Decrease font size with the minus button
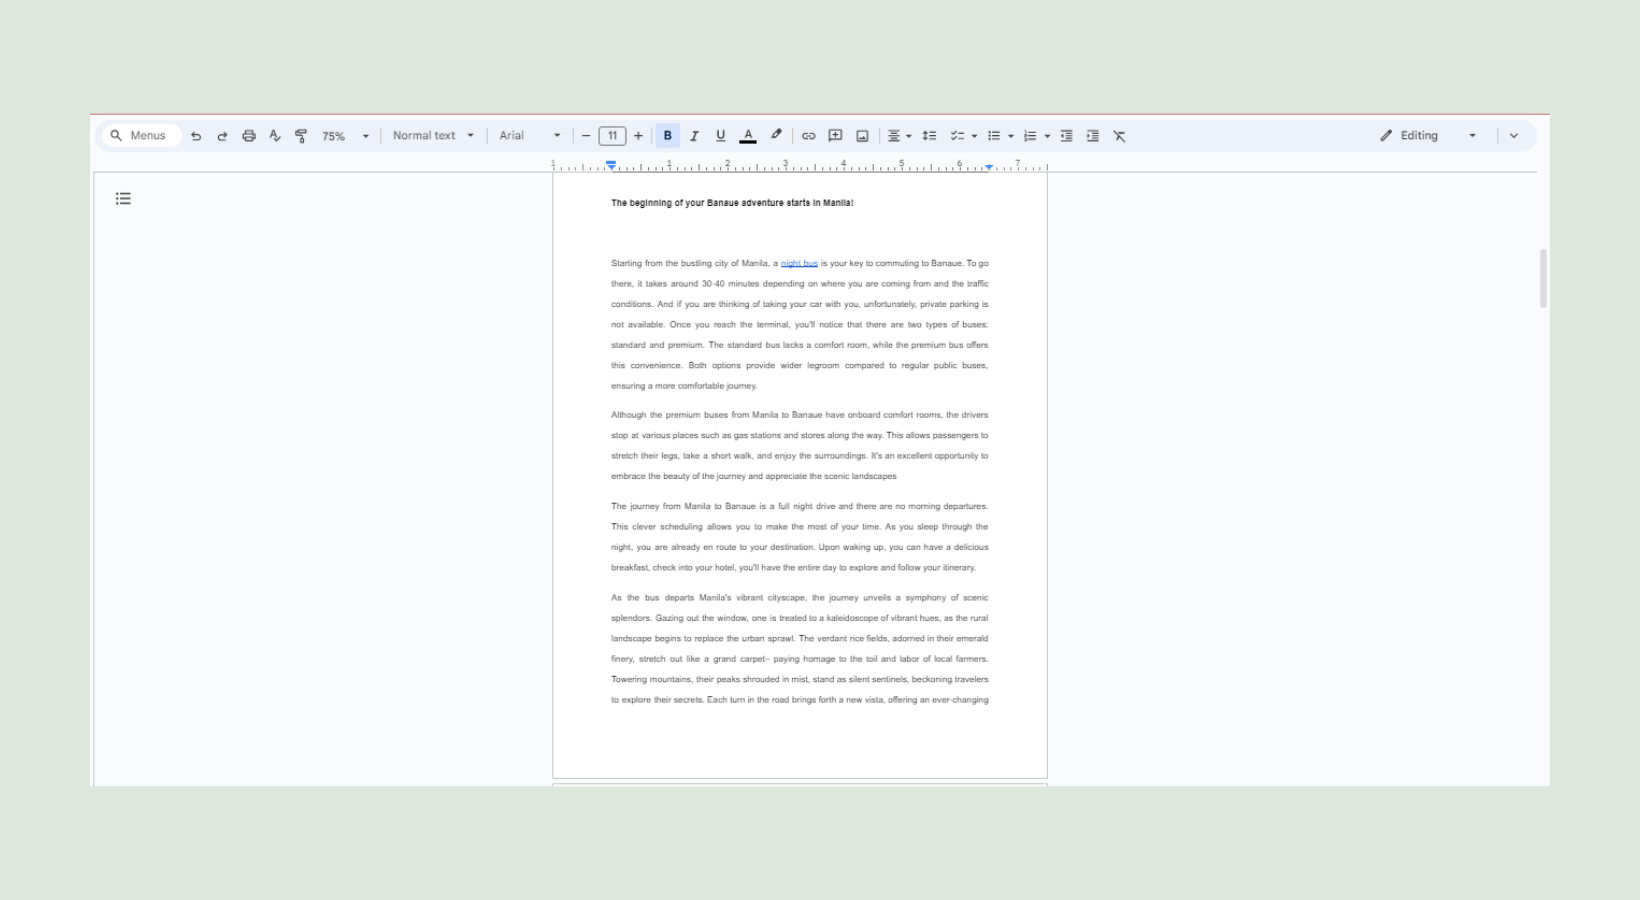Image resolution: width=1640 pixels, height=900 pixels. click(586, 136)
